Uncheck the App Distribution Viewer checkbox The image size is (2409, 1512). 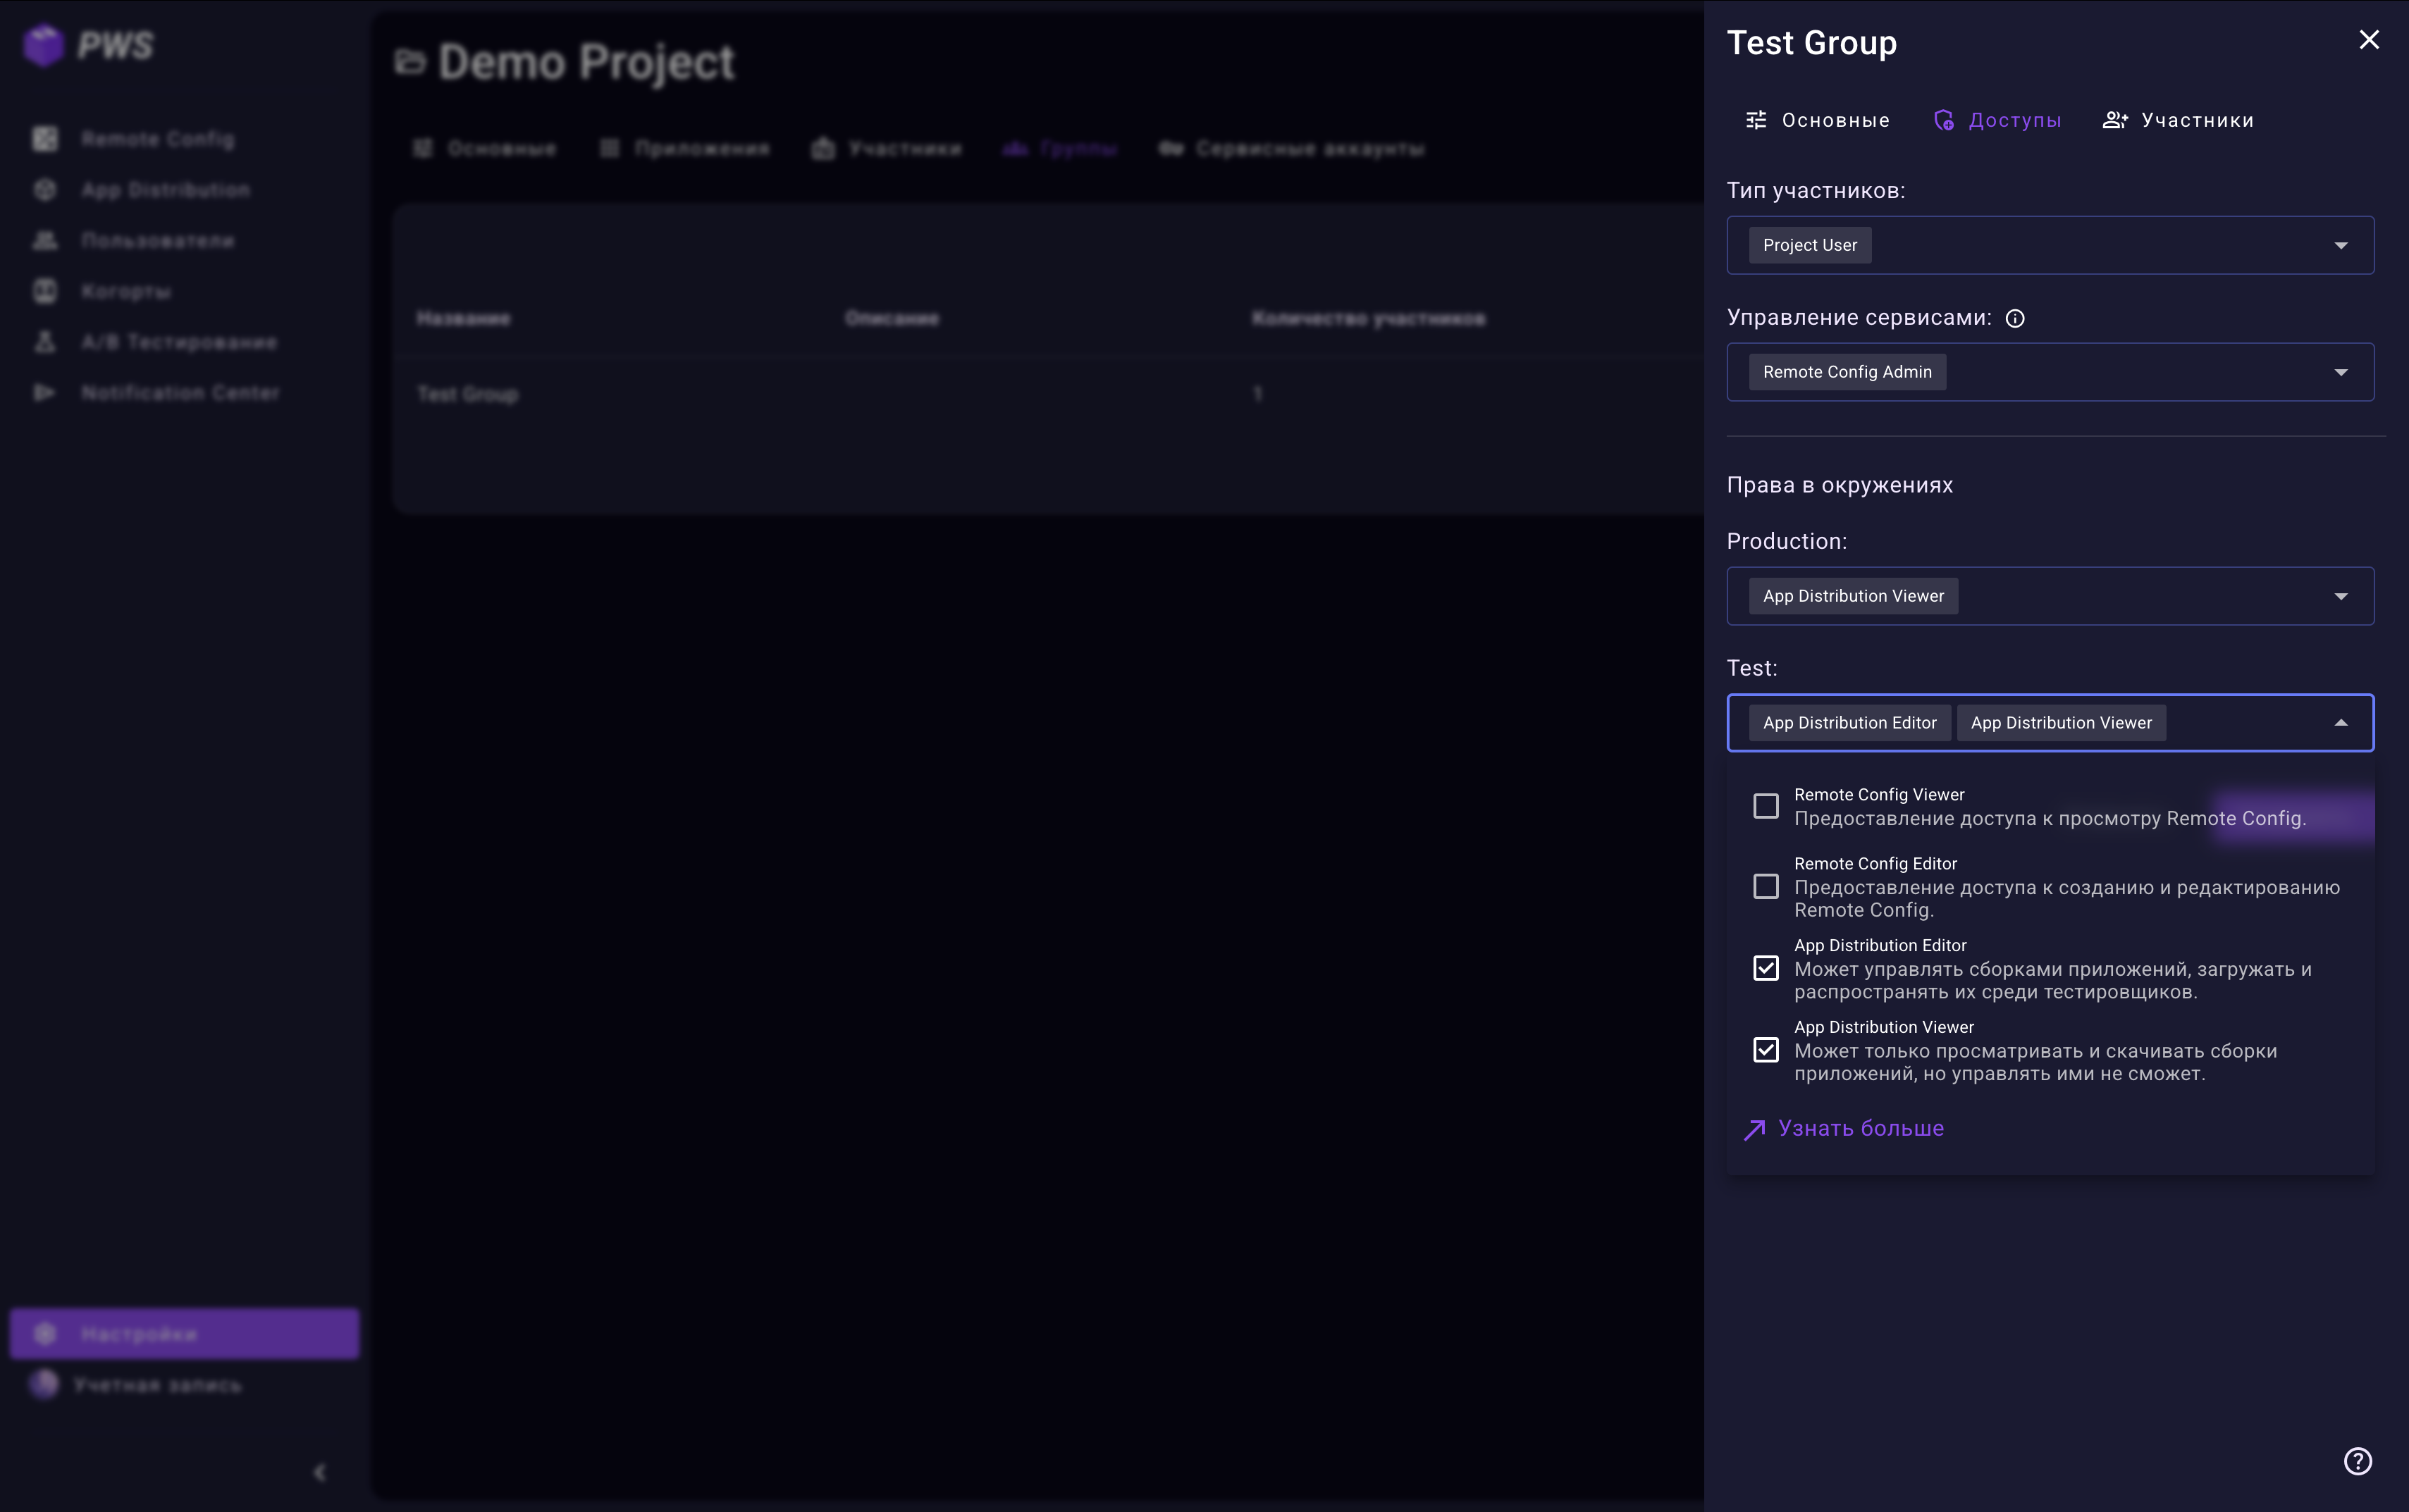pos(1766,1050)
